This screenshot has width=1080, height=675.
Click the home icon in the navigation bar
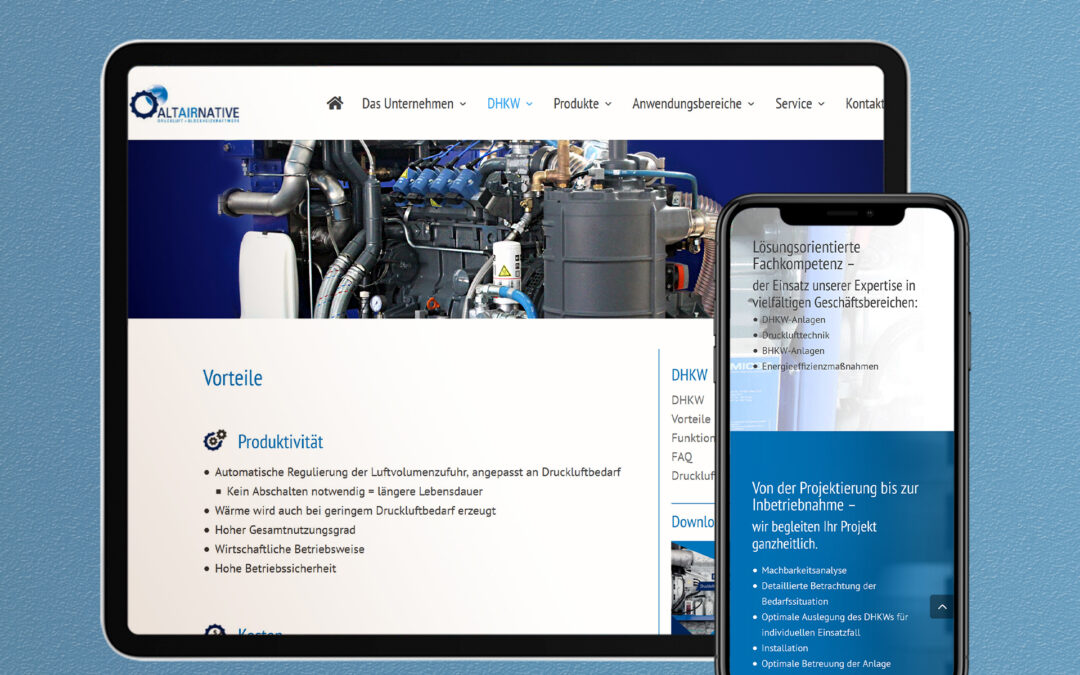pos(335,103)
